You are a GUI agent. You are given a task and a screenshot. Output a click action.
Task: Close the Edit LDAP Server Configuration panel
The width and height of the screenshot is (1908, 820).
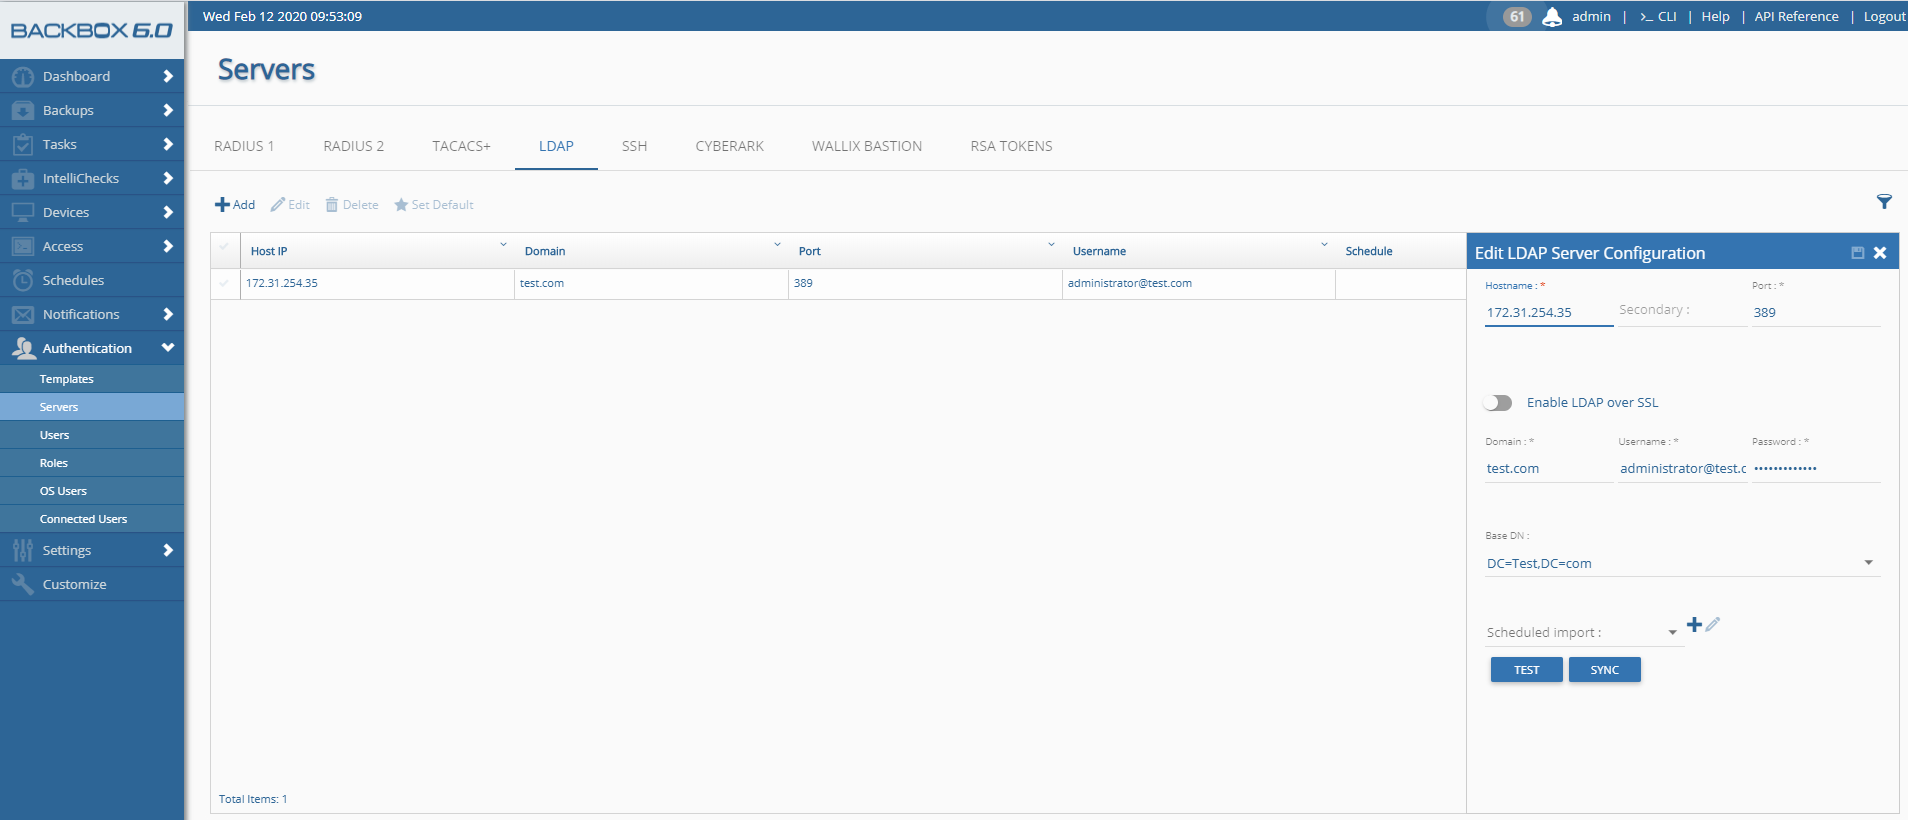pyautogui.click(x=1880, y=253)
